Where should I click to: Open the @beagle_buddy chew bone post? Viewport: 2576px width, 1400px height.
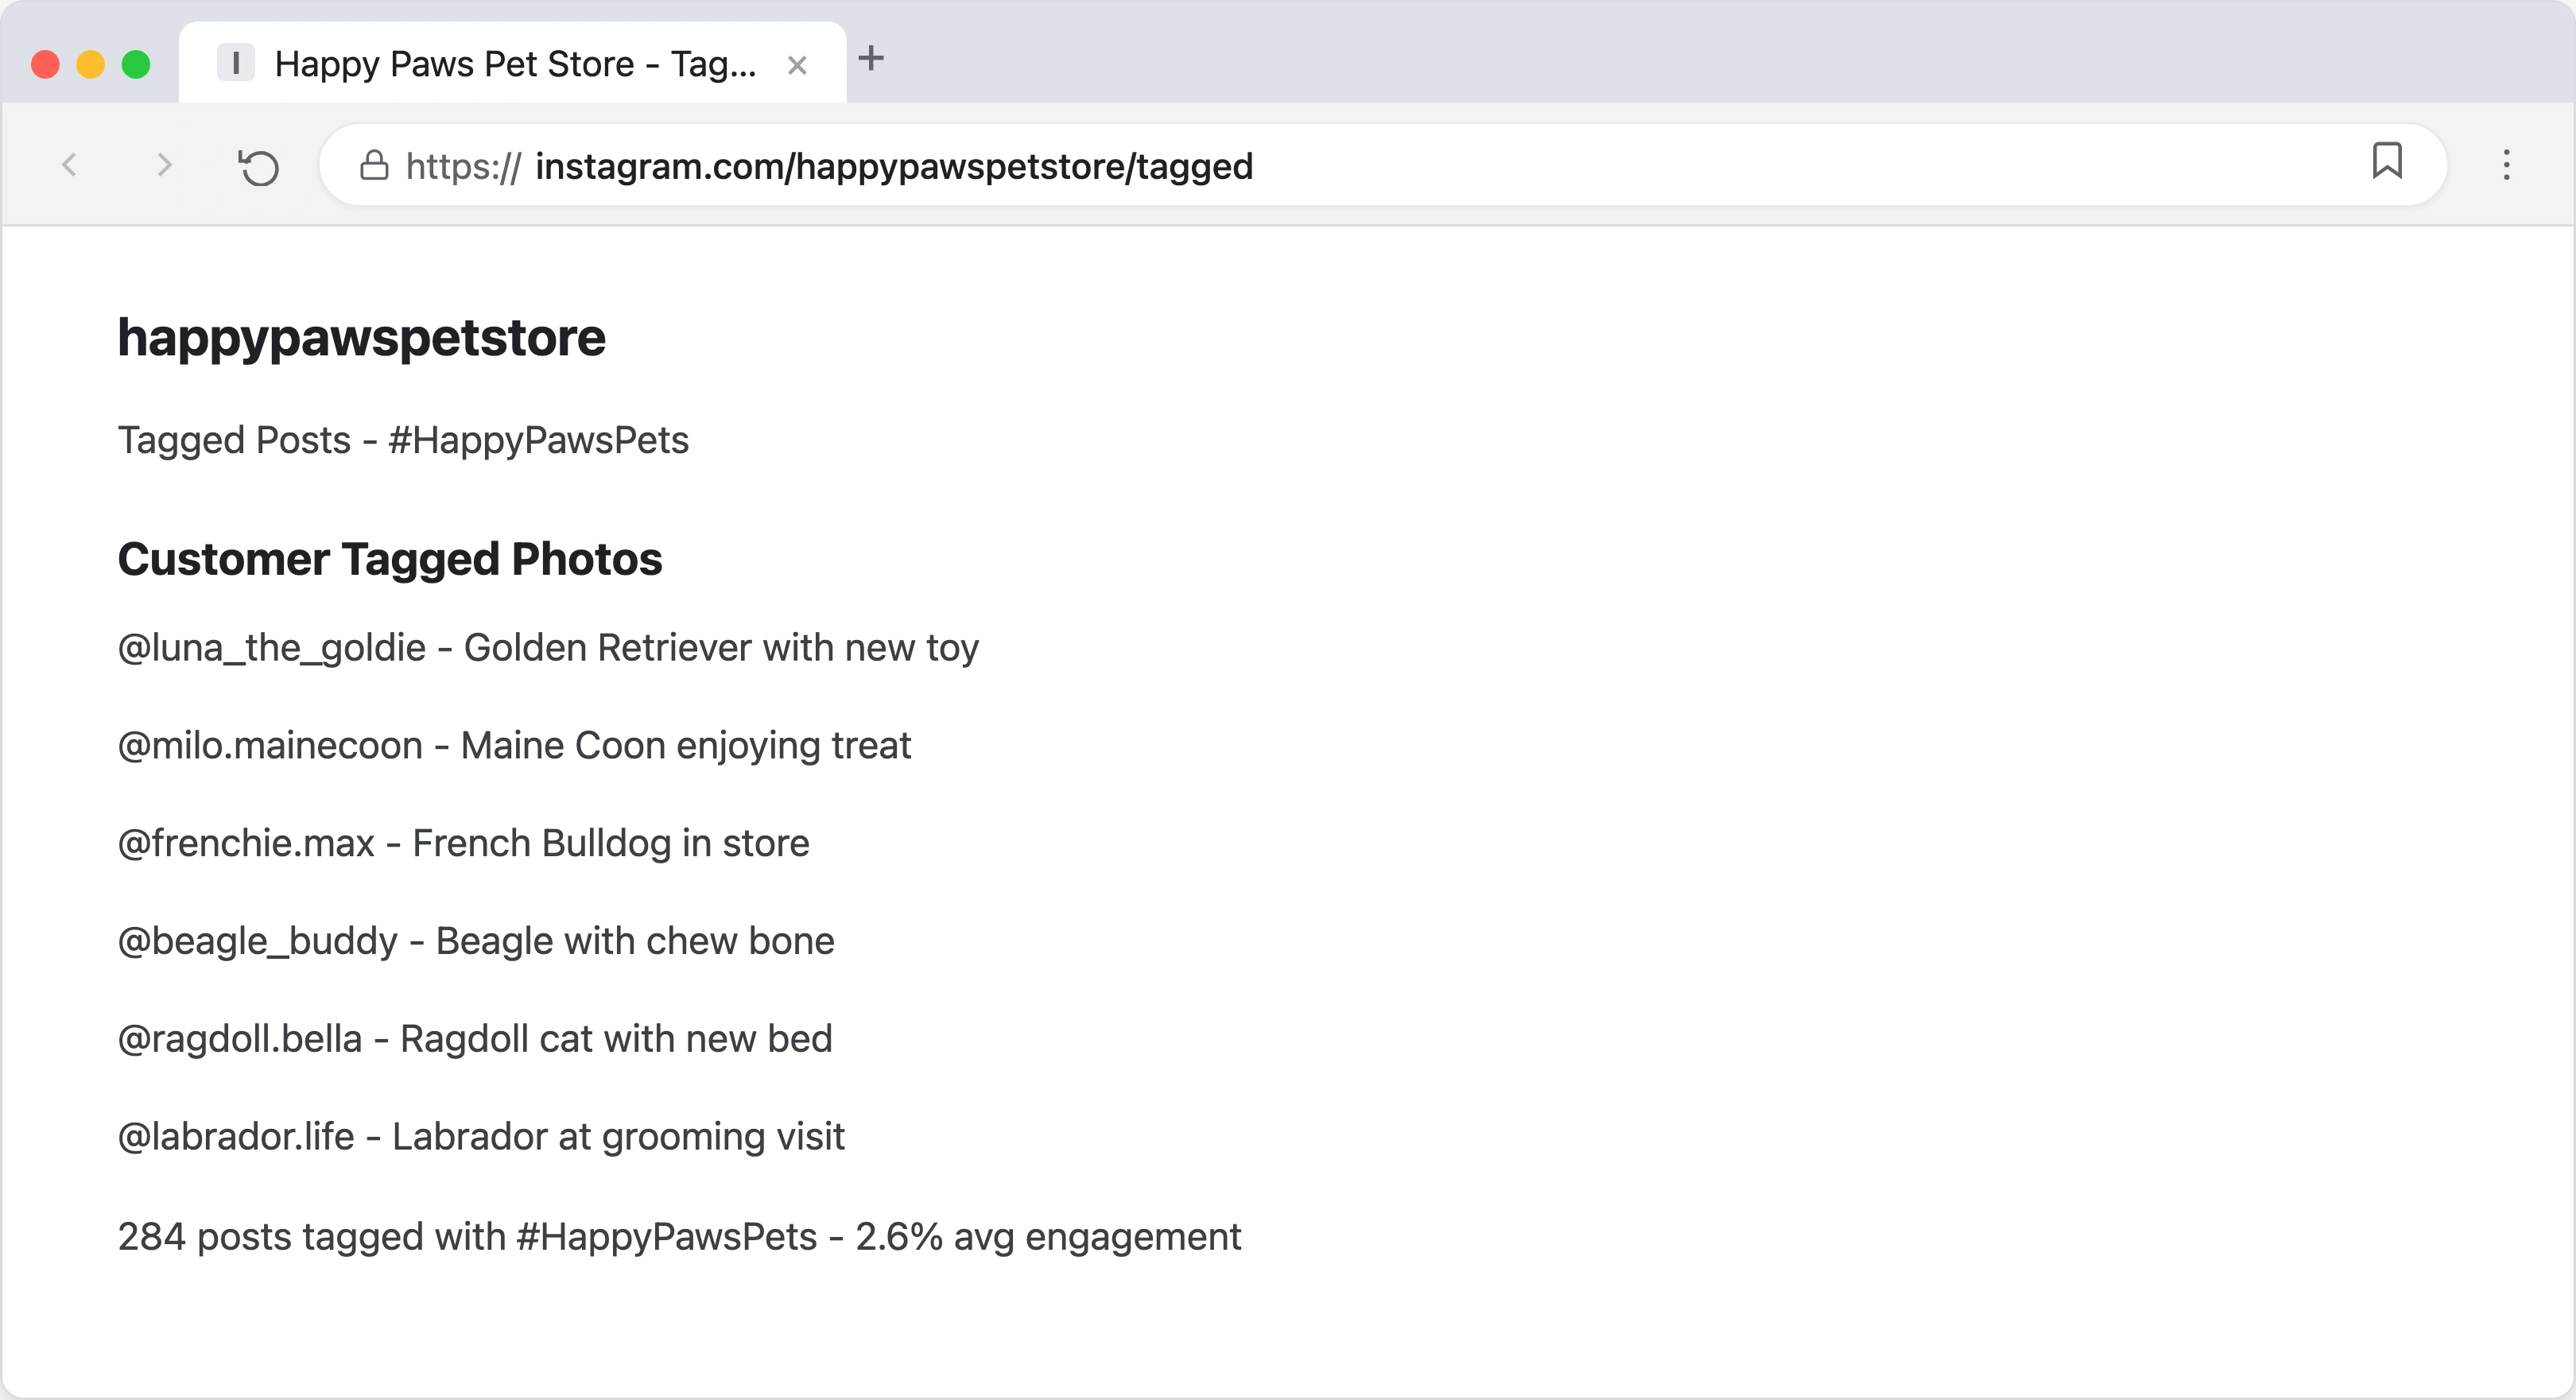tap(476, 941)
